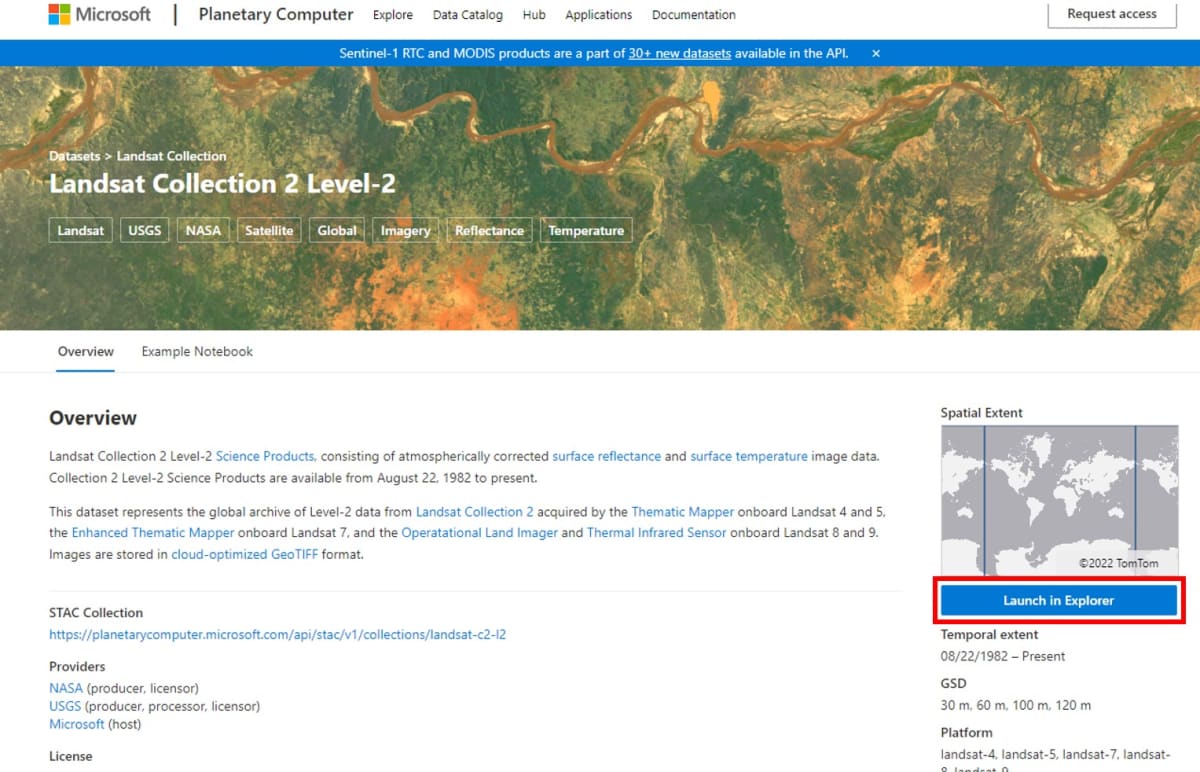
Task: Go to the Datasets breadcrumb
Action: pos(75,156)
